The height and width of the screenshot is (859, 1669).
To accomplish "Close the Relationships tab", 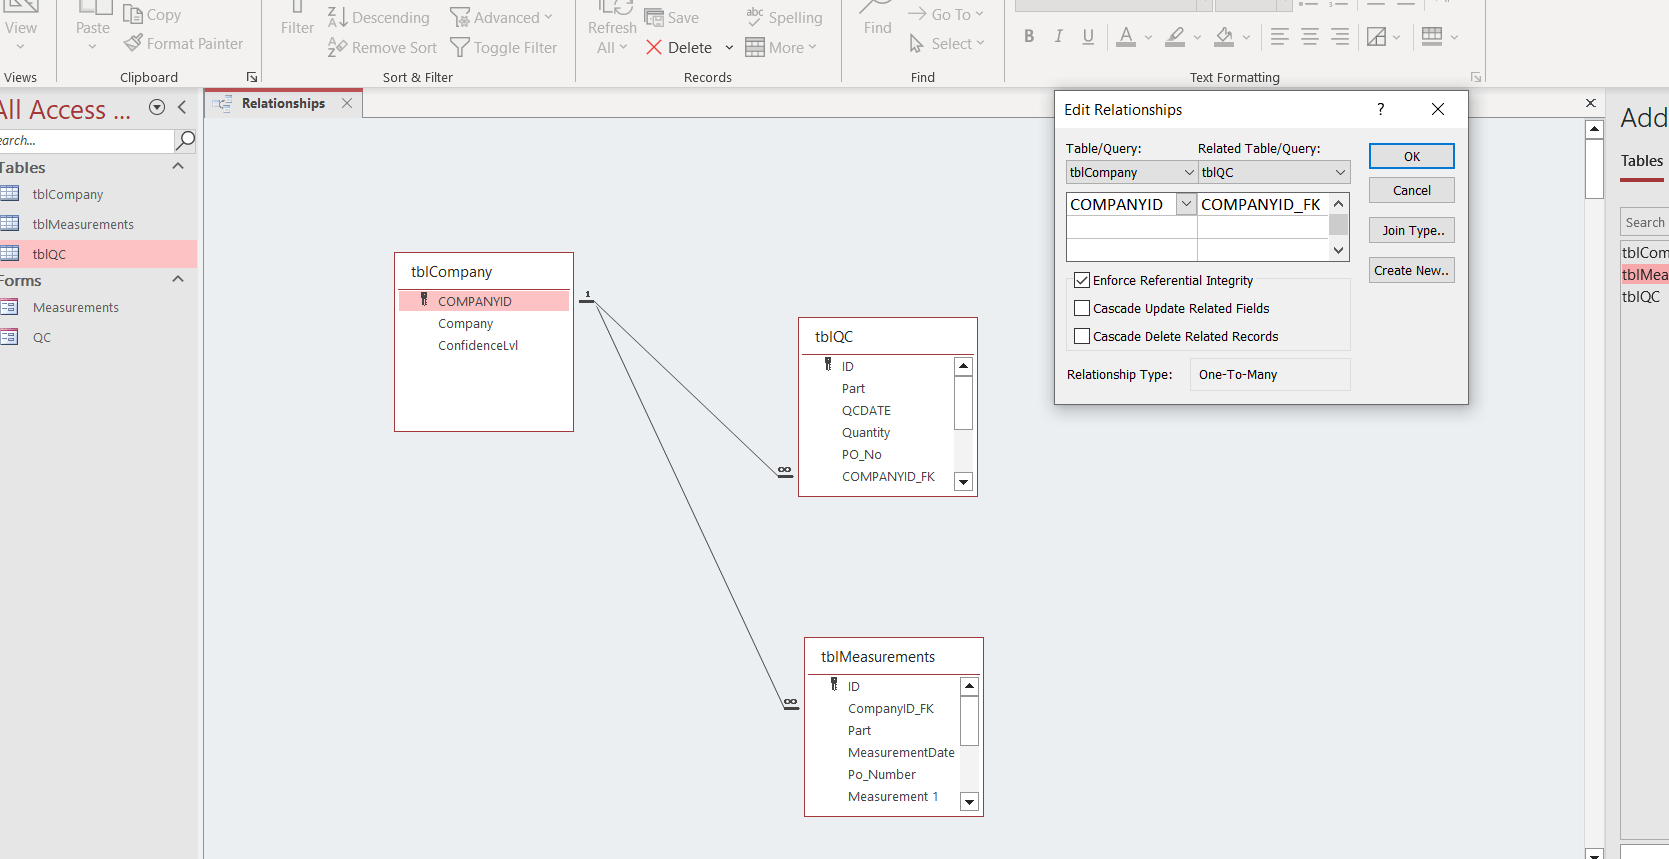I will (x=347, y=103).
